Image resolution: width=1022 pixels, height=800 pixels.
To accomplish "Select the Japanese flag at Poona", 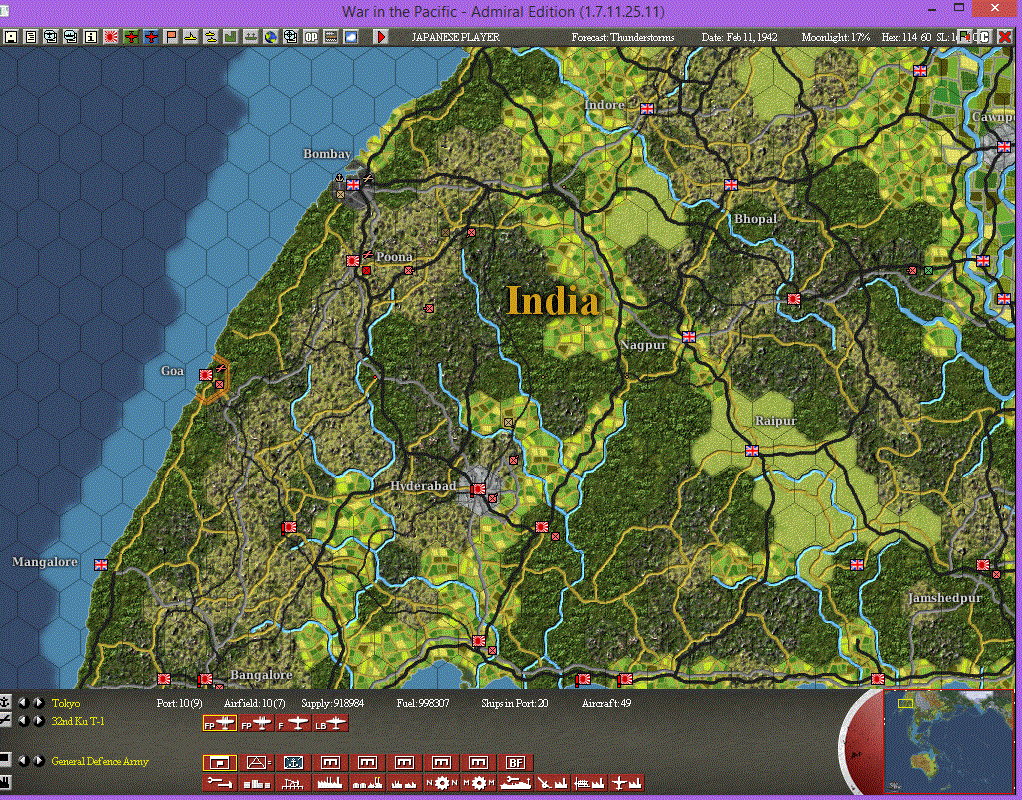I will [x=353, y=261].
